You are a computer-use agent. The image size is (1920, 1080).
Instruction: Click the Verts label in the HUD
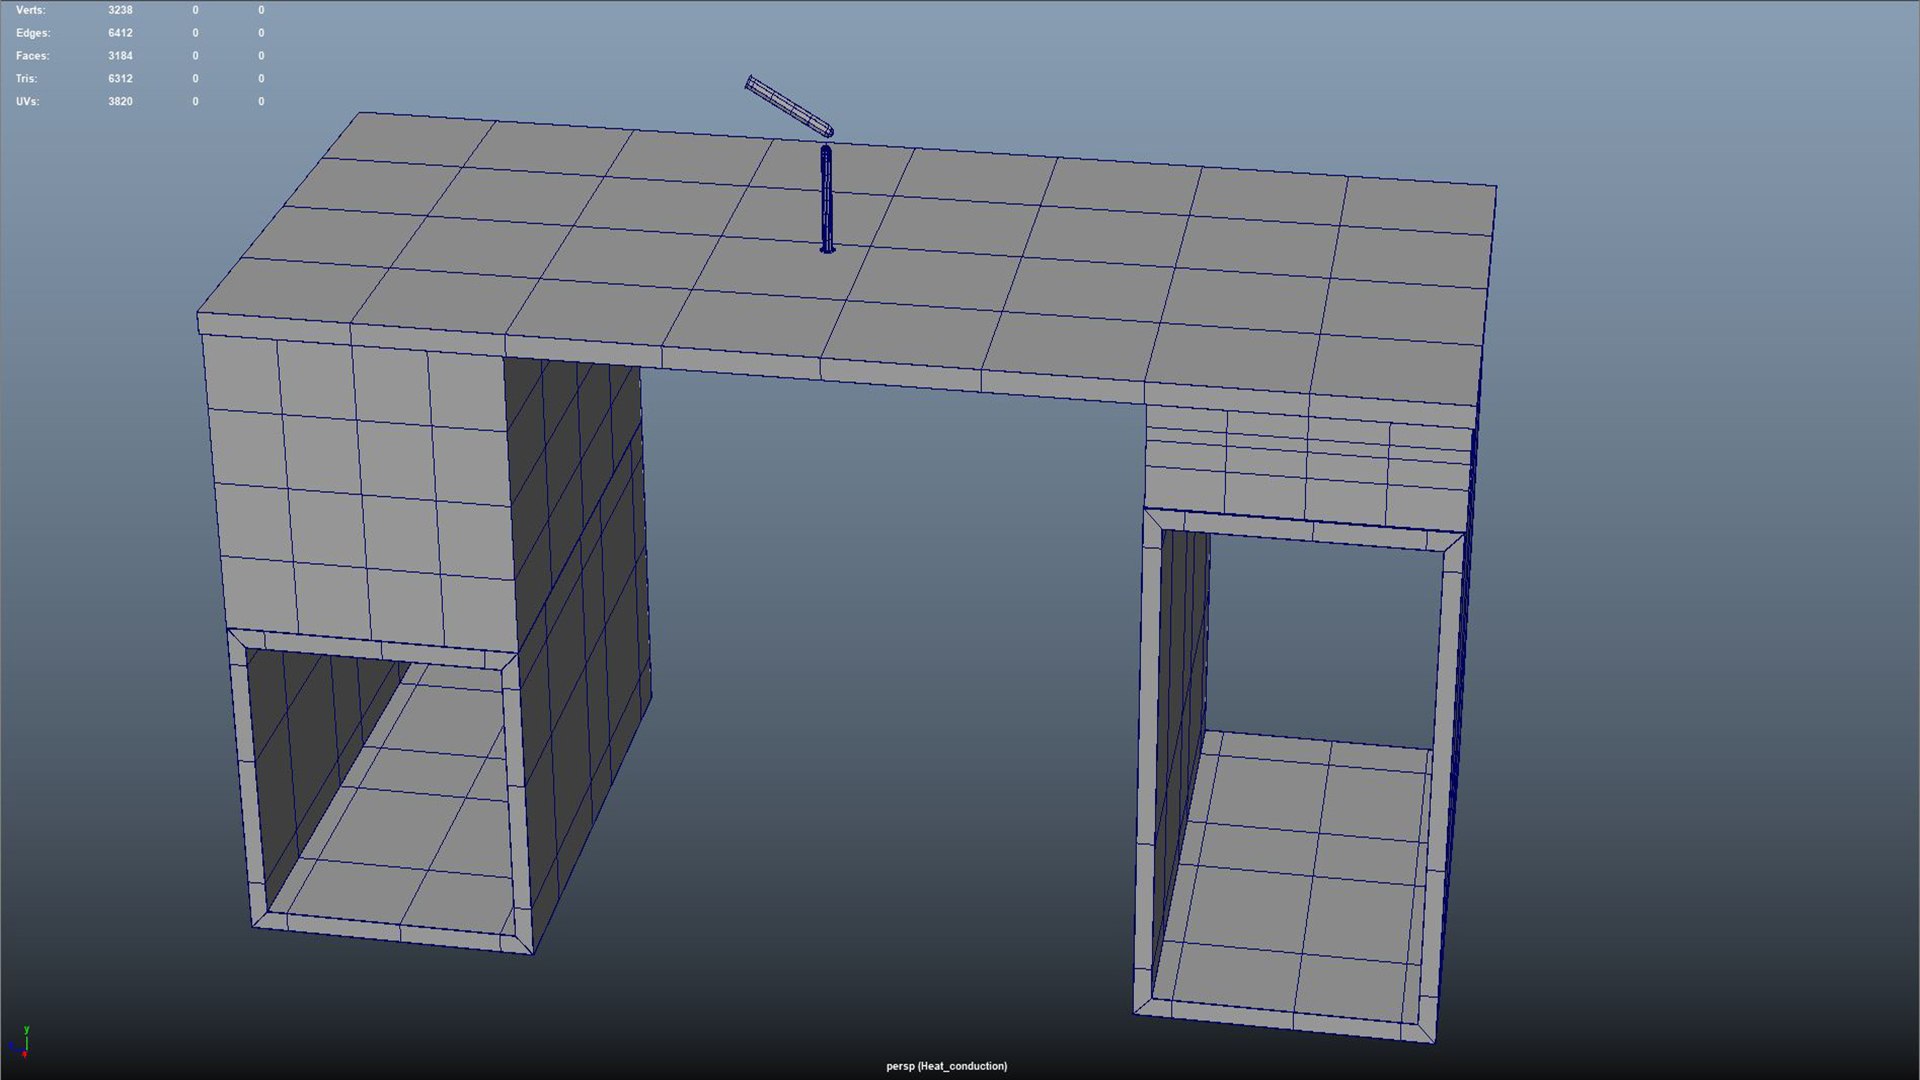coord(30,10)
